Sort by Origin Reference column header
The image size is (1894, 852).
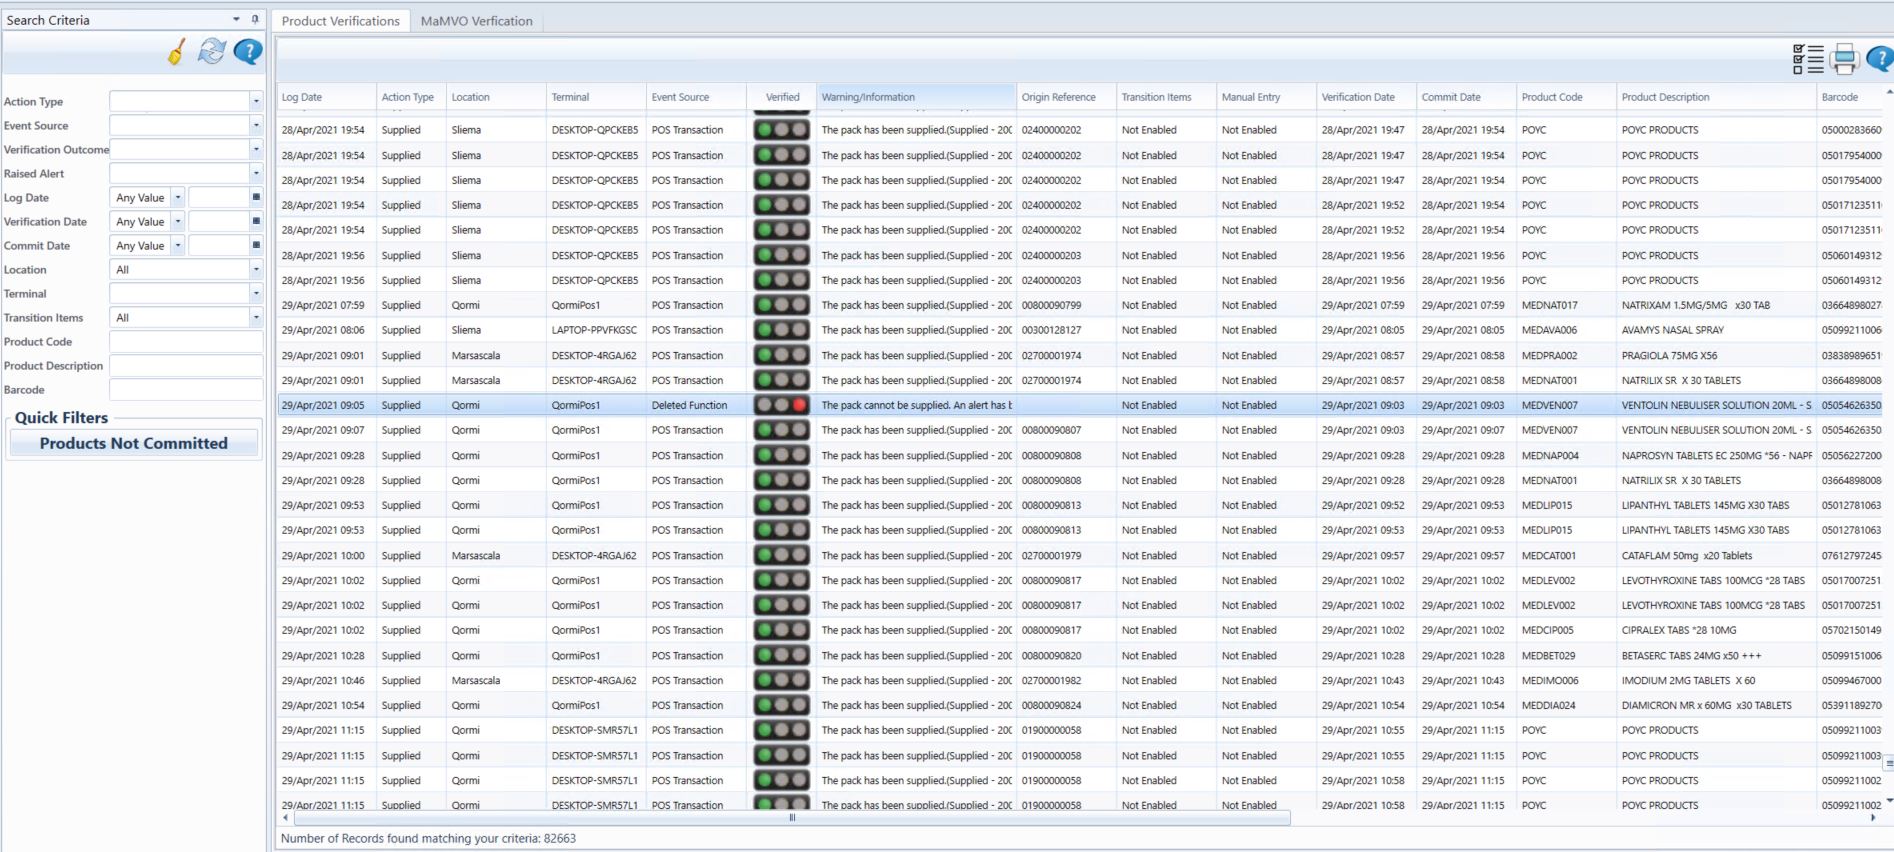(x=1066, y=97)
